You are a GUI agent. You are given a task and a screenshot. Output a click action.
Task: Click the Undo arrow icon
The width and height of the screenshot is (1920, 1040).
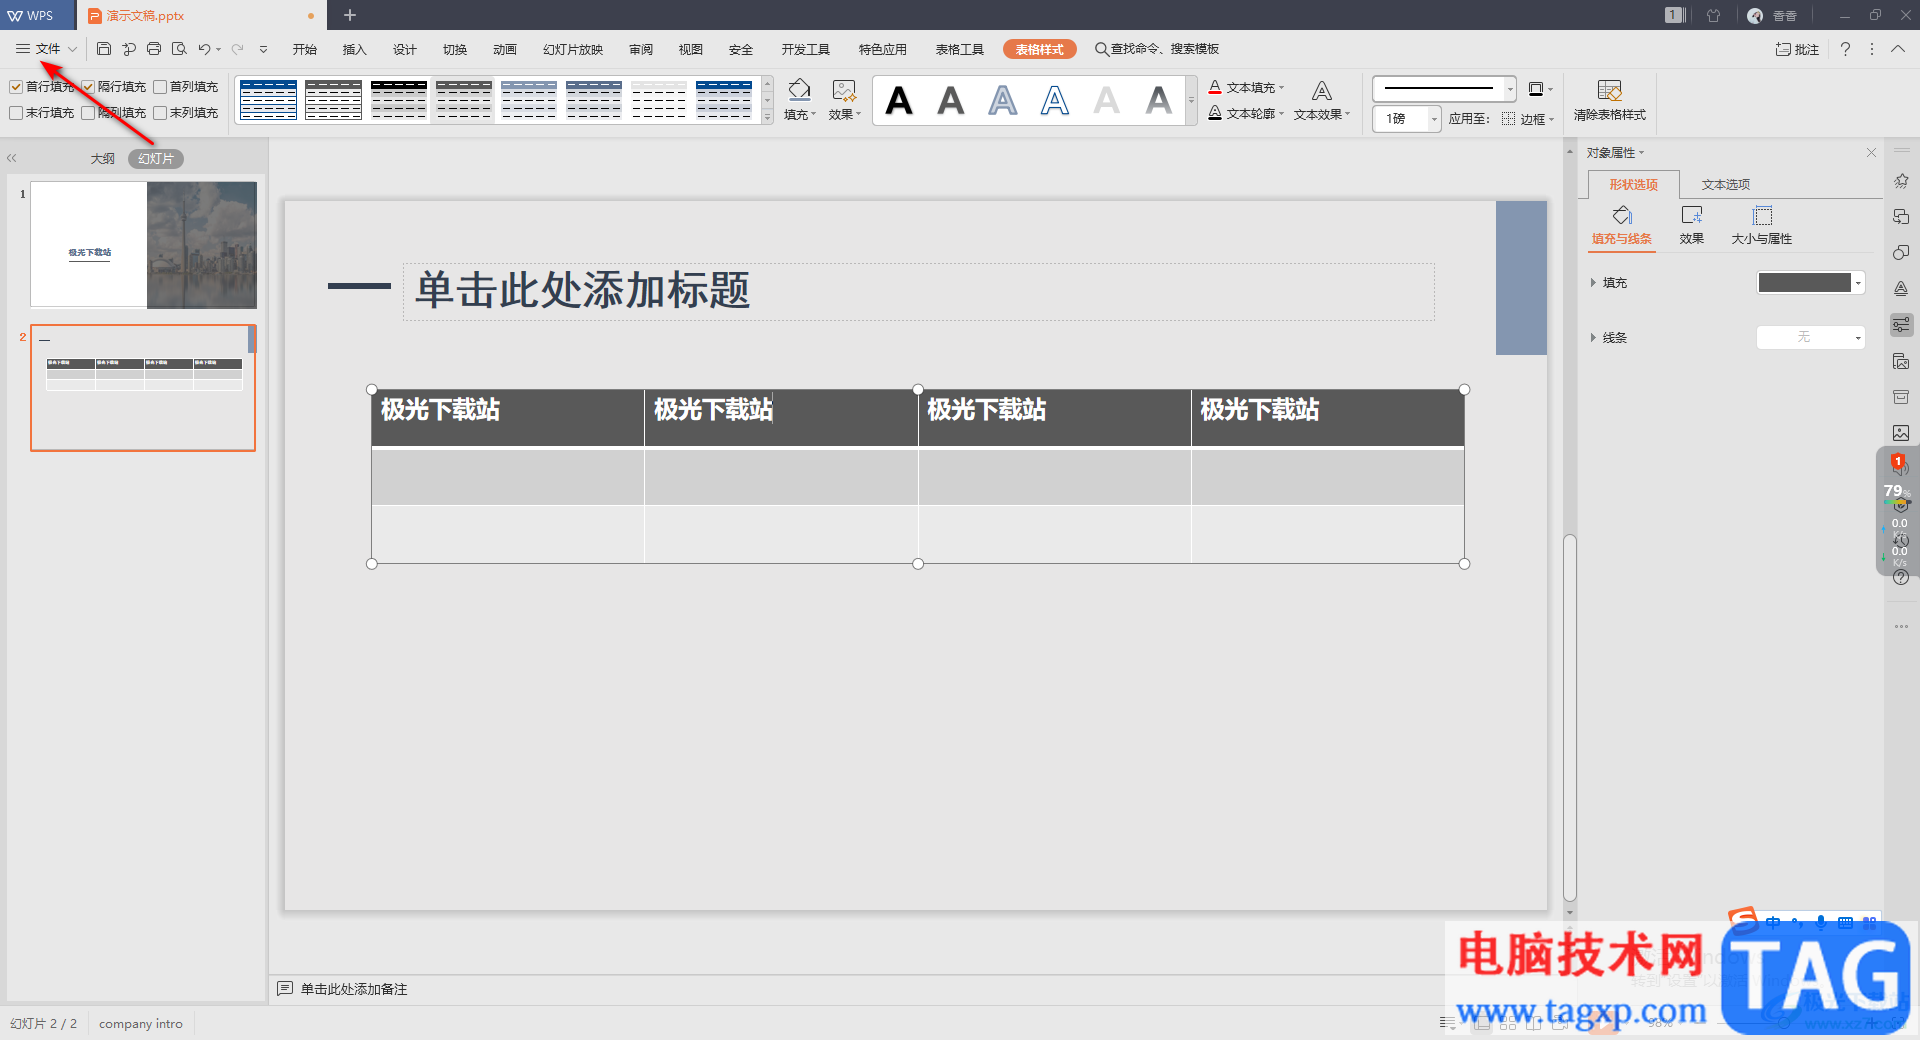tap(204, 49)
